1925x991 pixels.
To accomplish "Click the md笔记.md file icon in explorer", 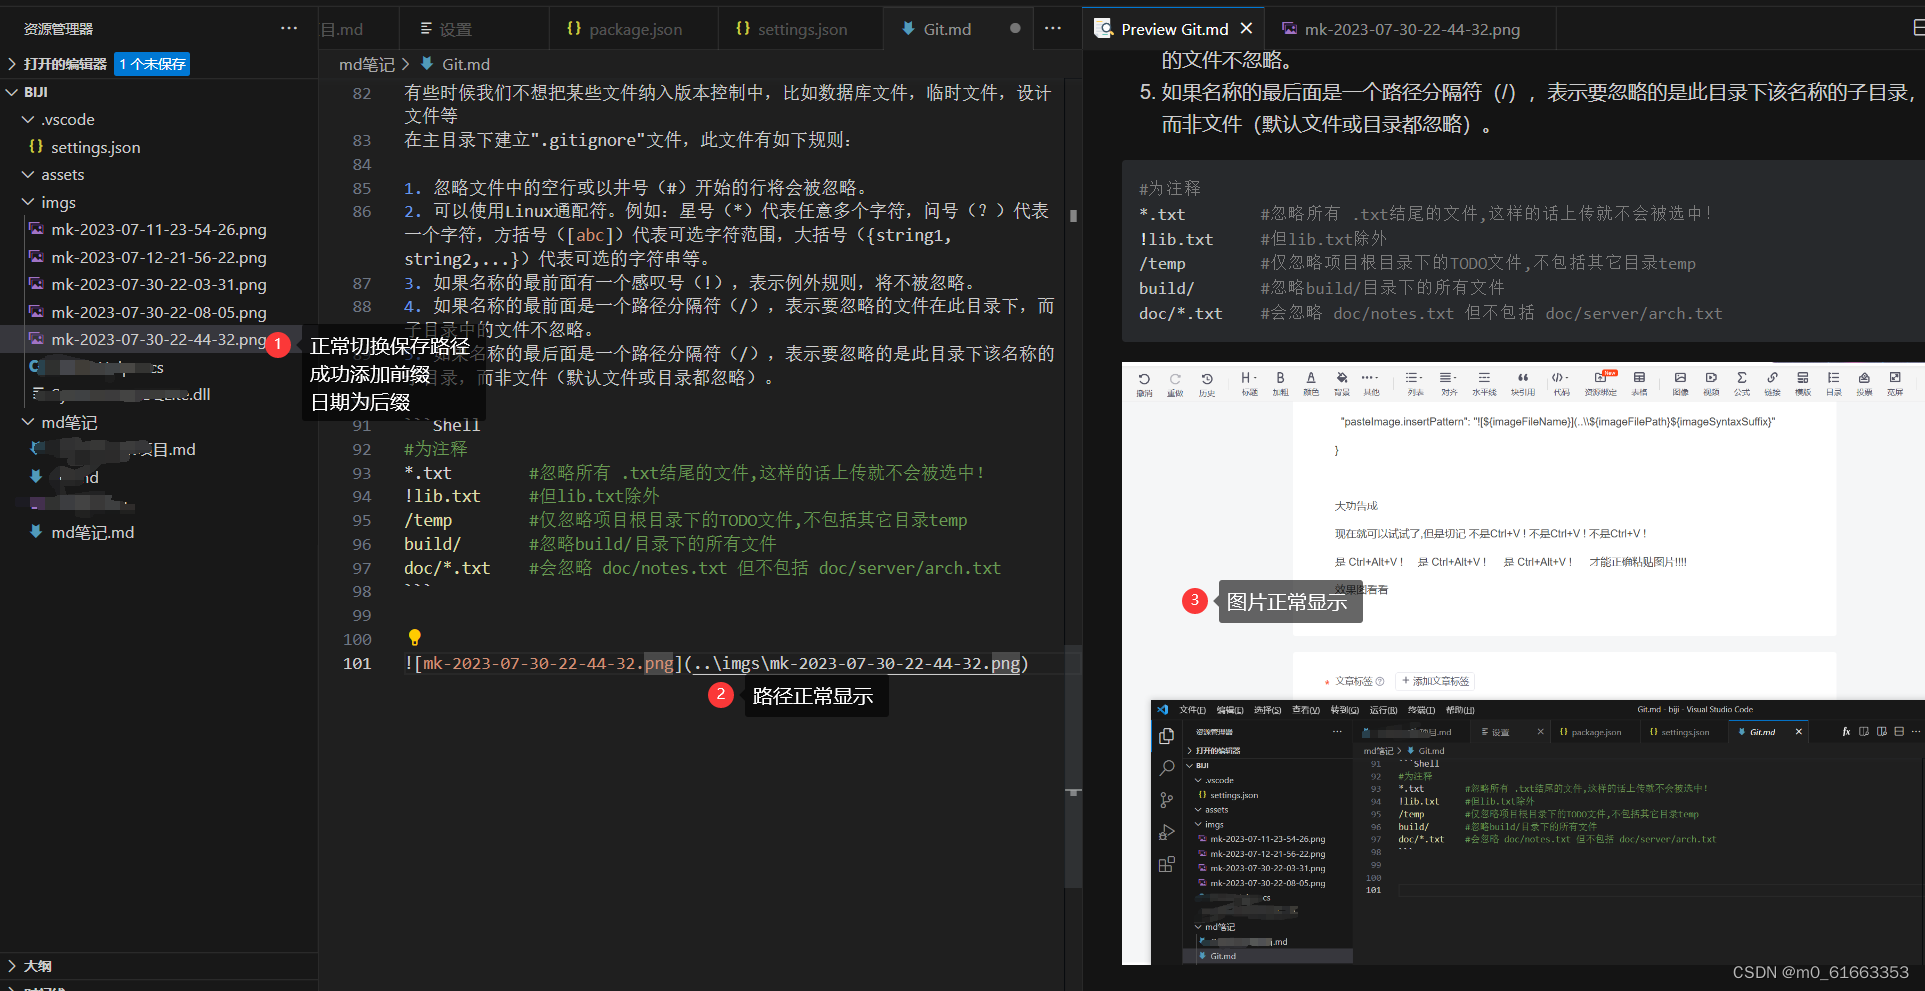I will [x=36, y=532].
